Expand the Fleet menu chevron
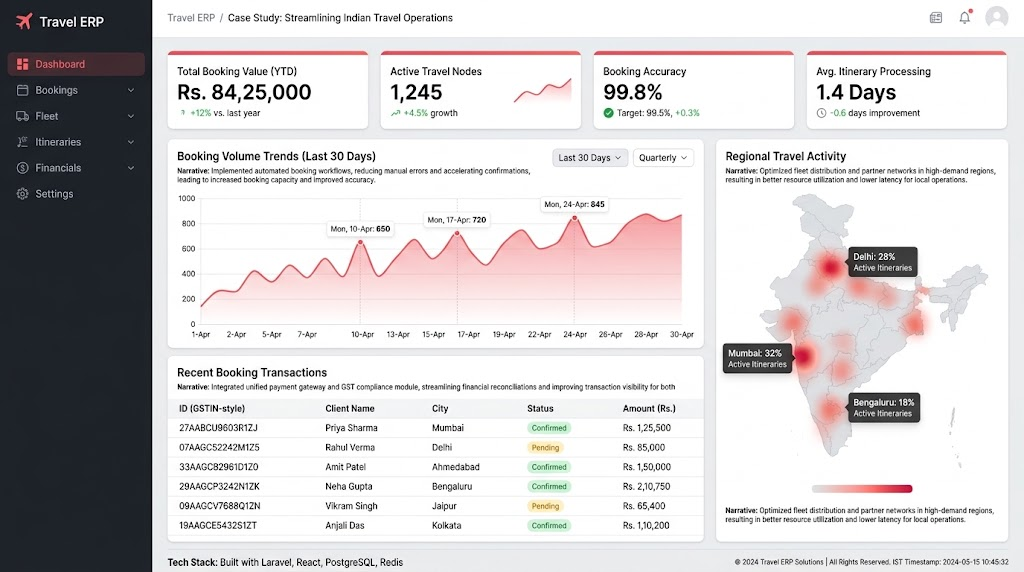1024x572 pixels. pos(131,116)
